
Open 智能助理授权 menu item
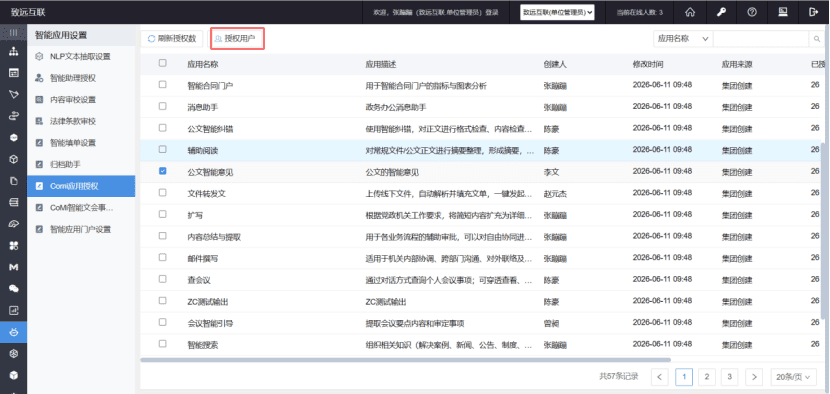click(81, 78)
